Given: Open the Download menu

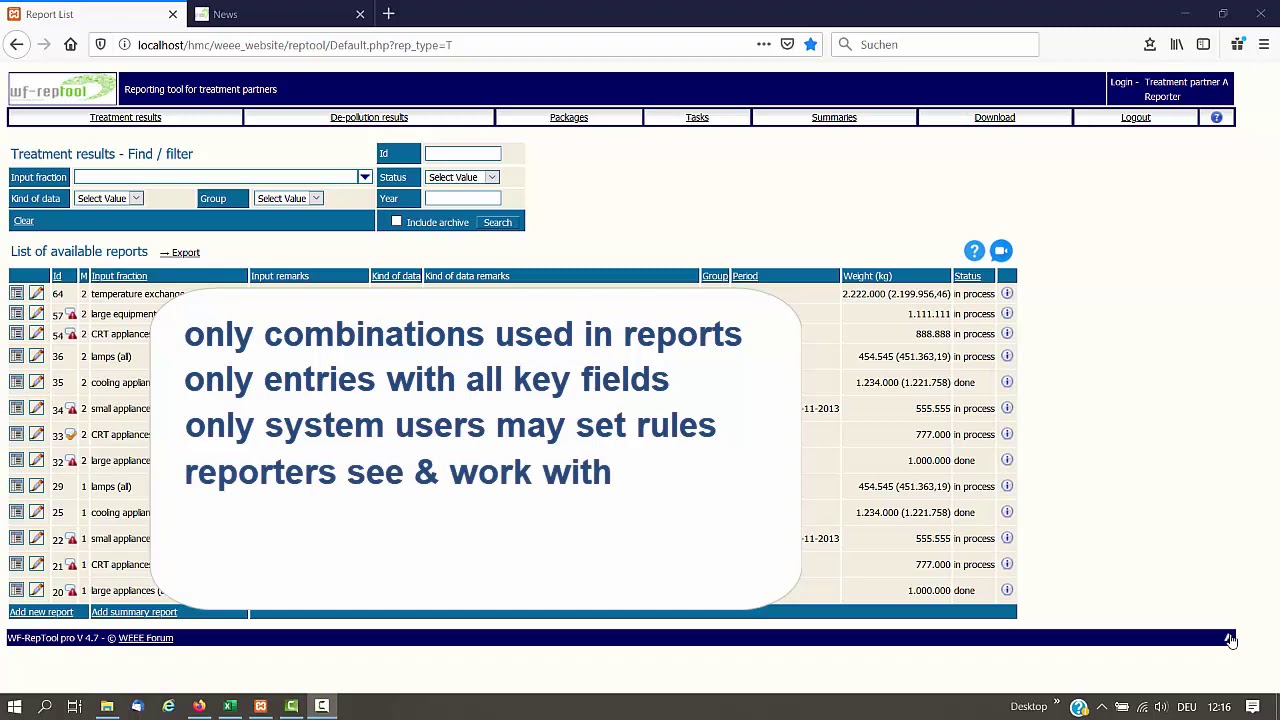Looking at the screenshot, I should [x=995, y=117].
